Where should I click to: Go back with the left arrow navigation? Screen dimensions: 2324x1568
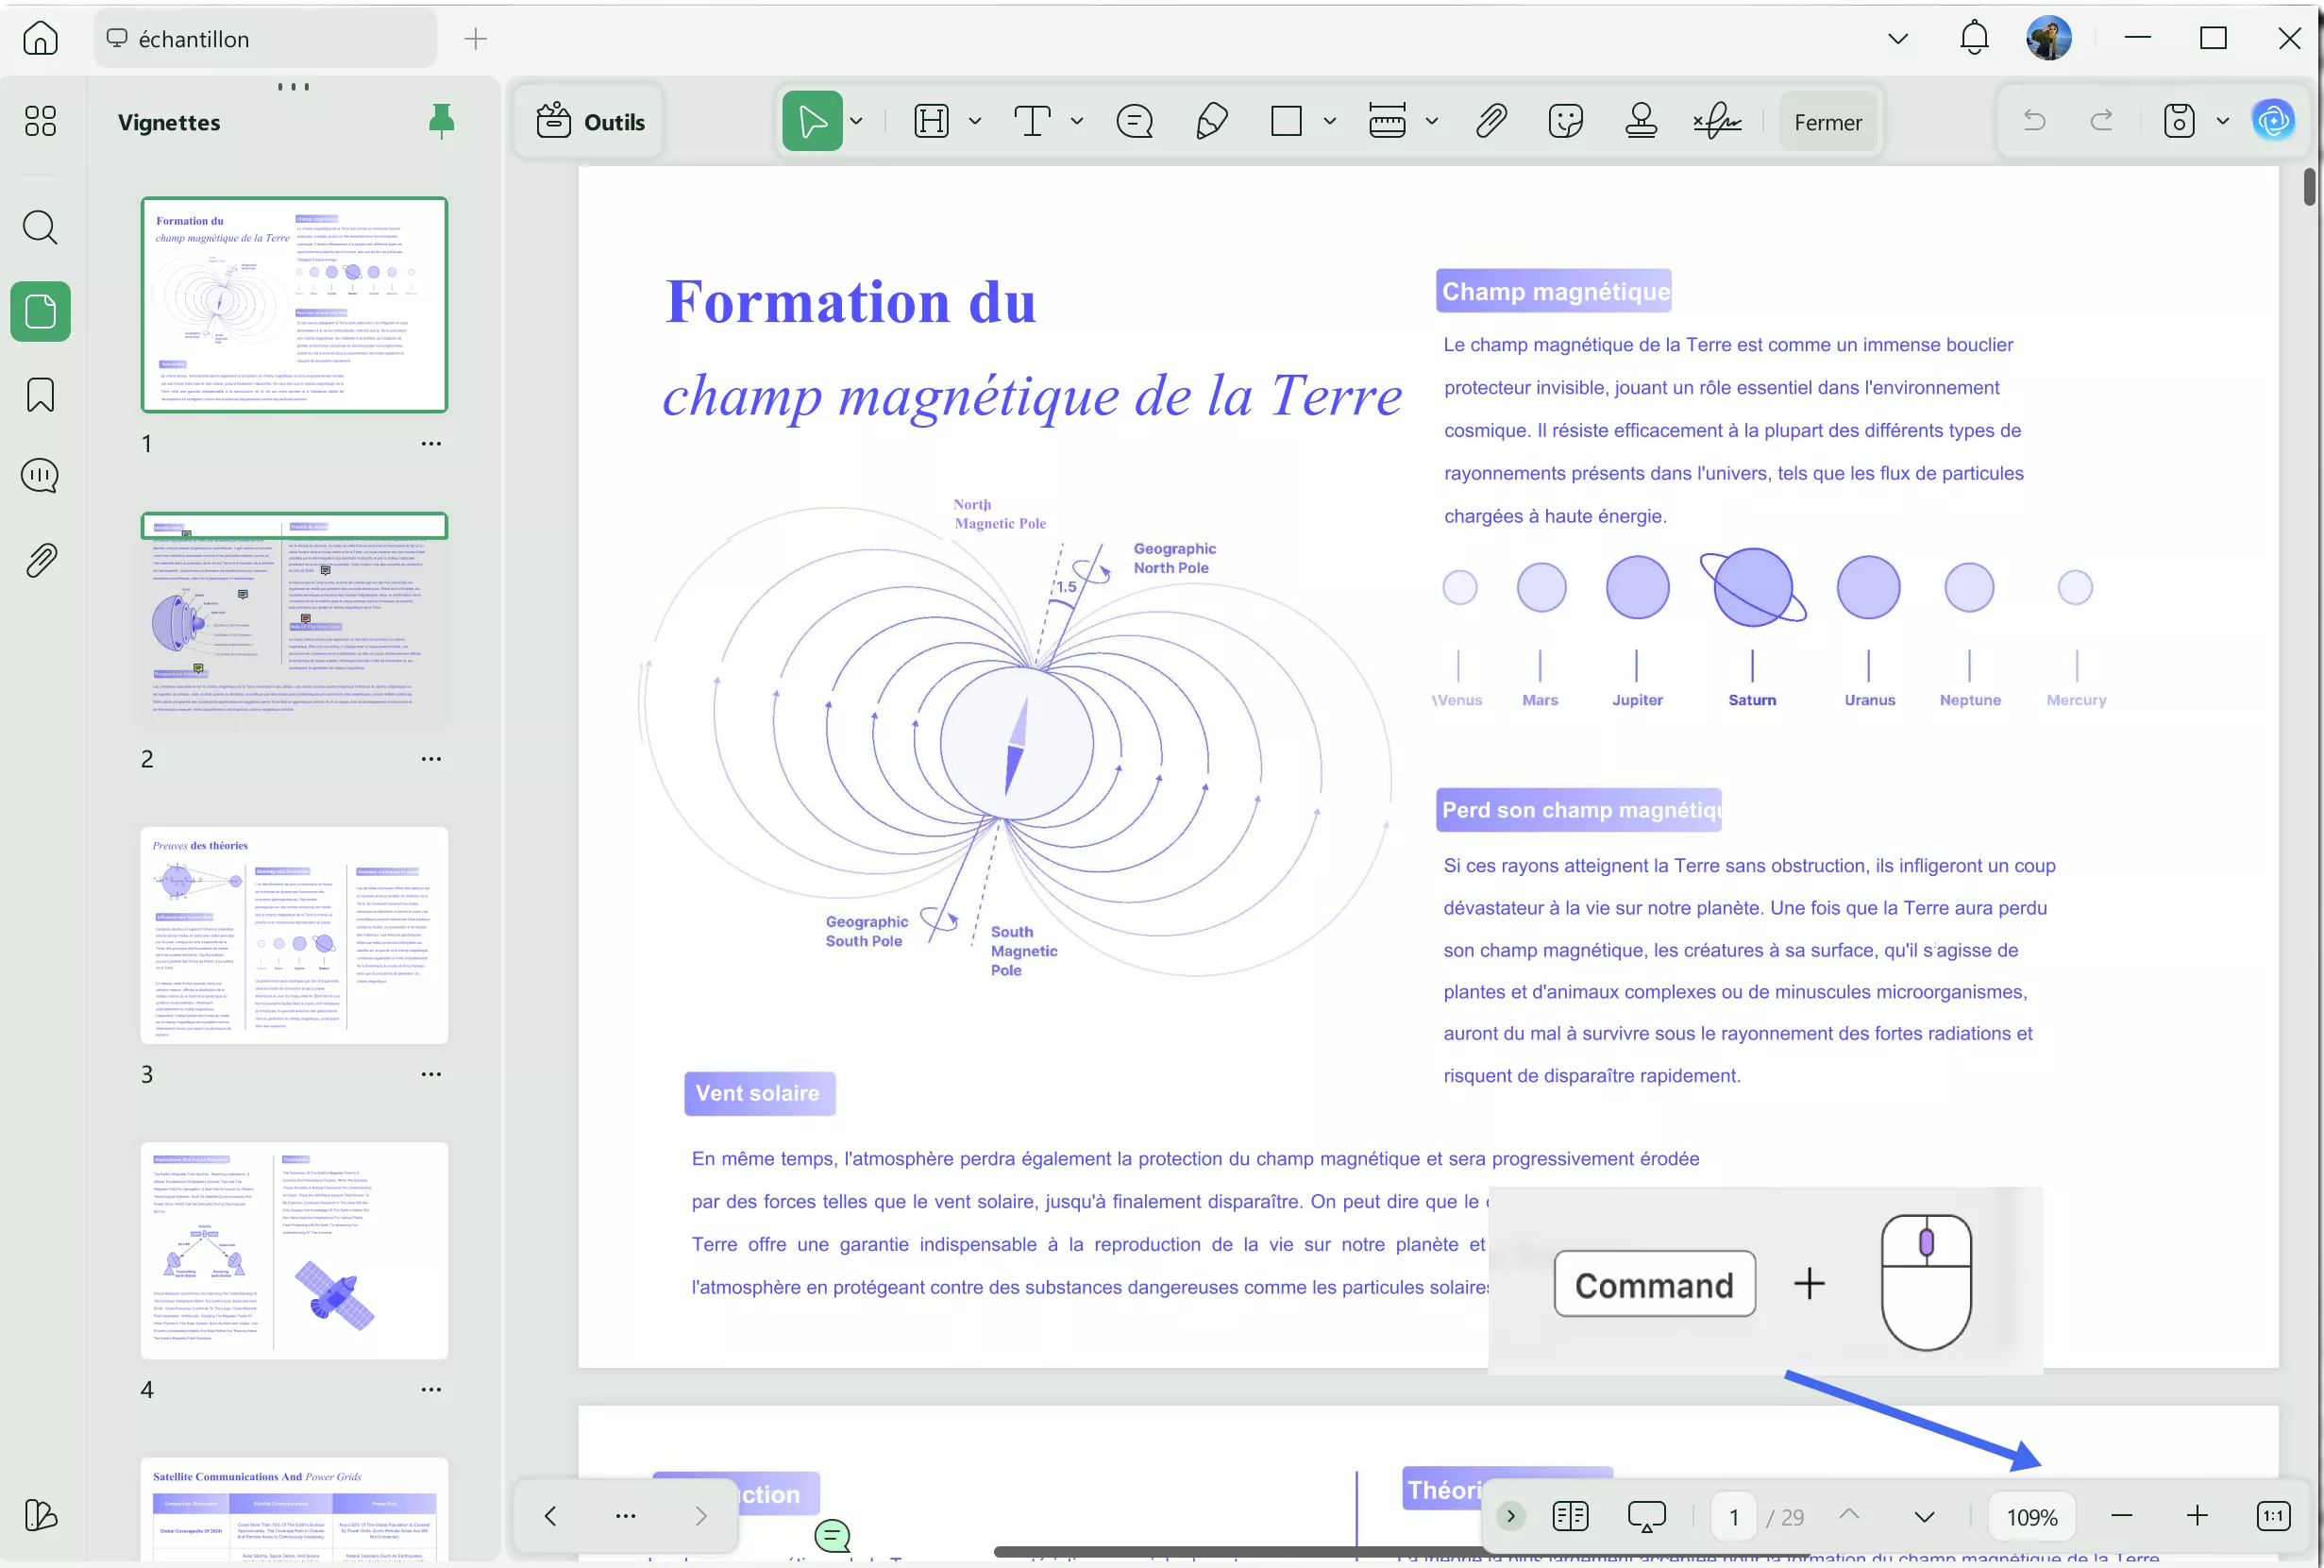tap(550, 1516)
